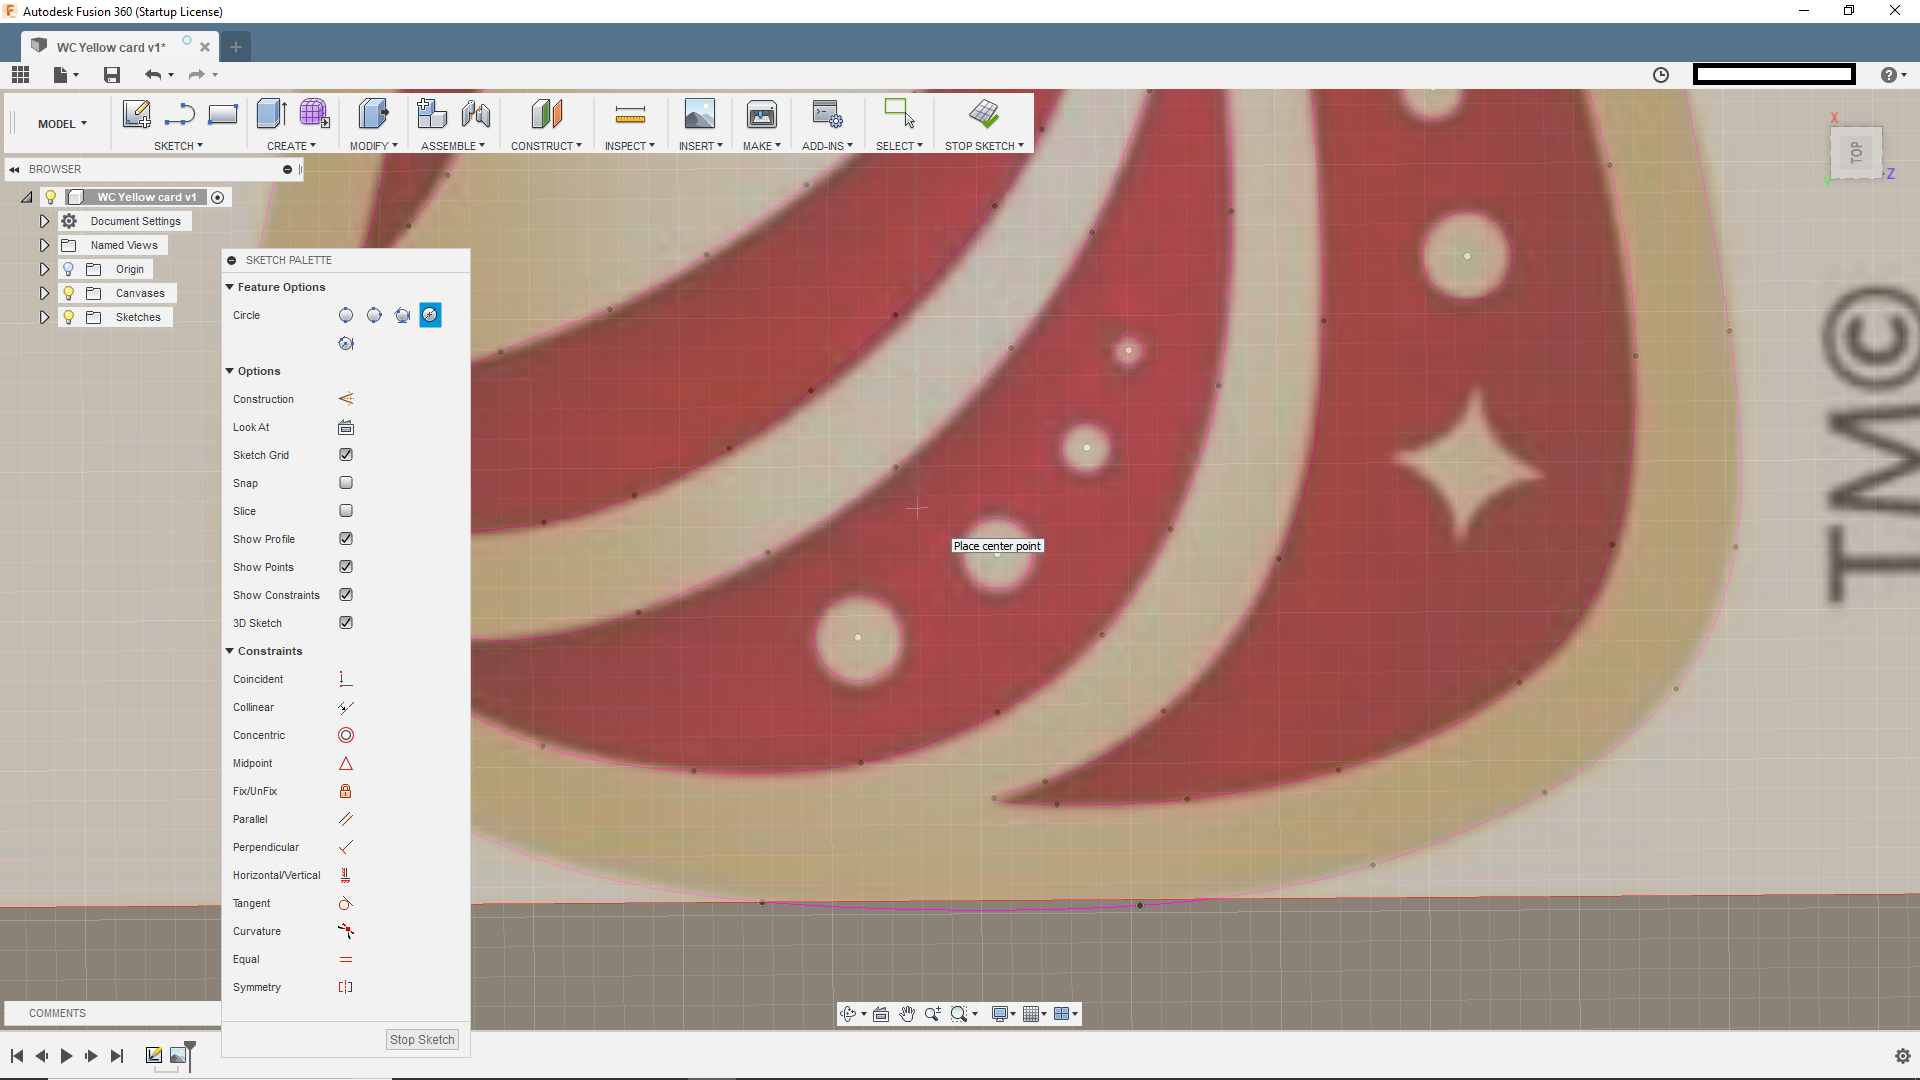Click the Save icon
Viewport: 1920px width, 1080px height.
pyautogui.click(x=112, y=75)
